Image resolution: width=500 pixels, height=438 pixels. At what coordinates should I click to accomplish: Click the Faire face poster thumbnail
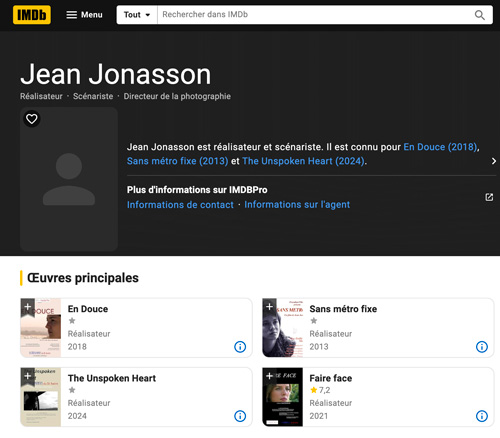click(283, 397)
